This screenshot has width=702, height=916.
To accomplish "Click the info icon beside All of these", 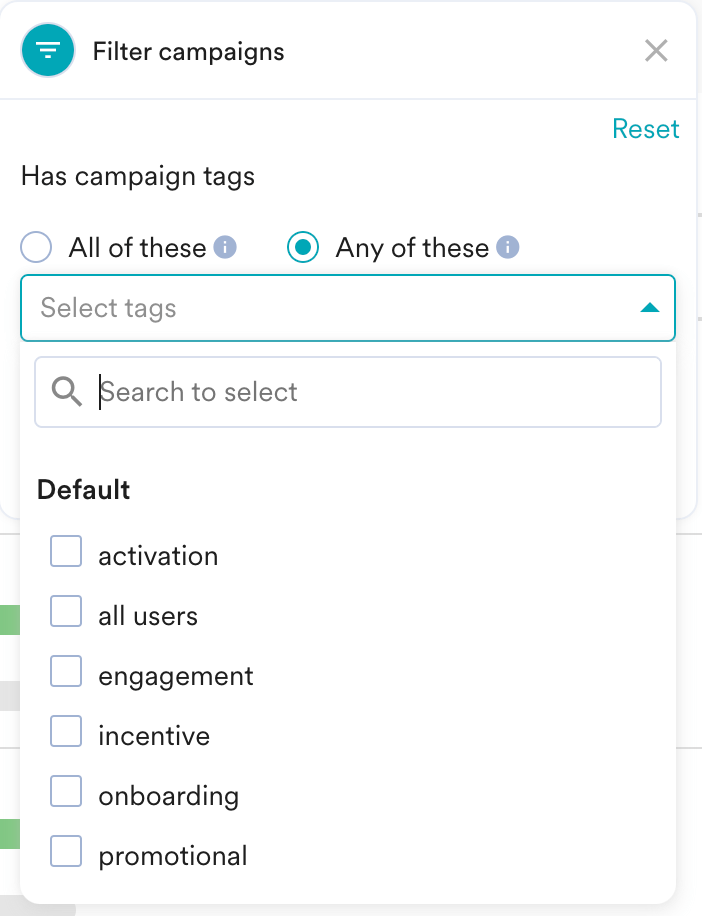I will pyautogui.click(x=226, y=247).
